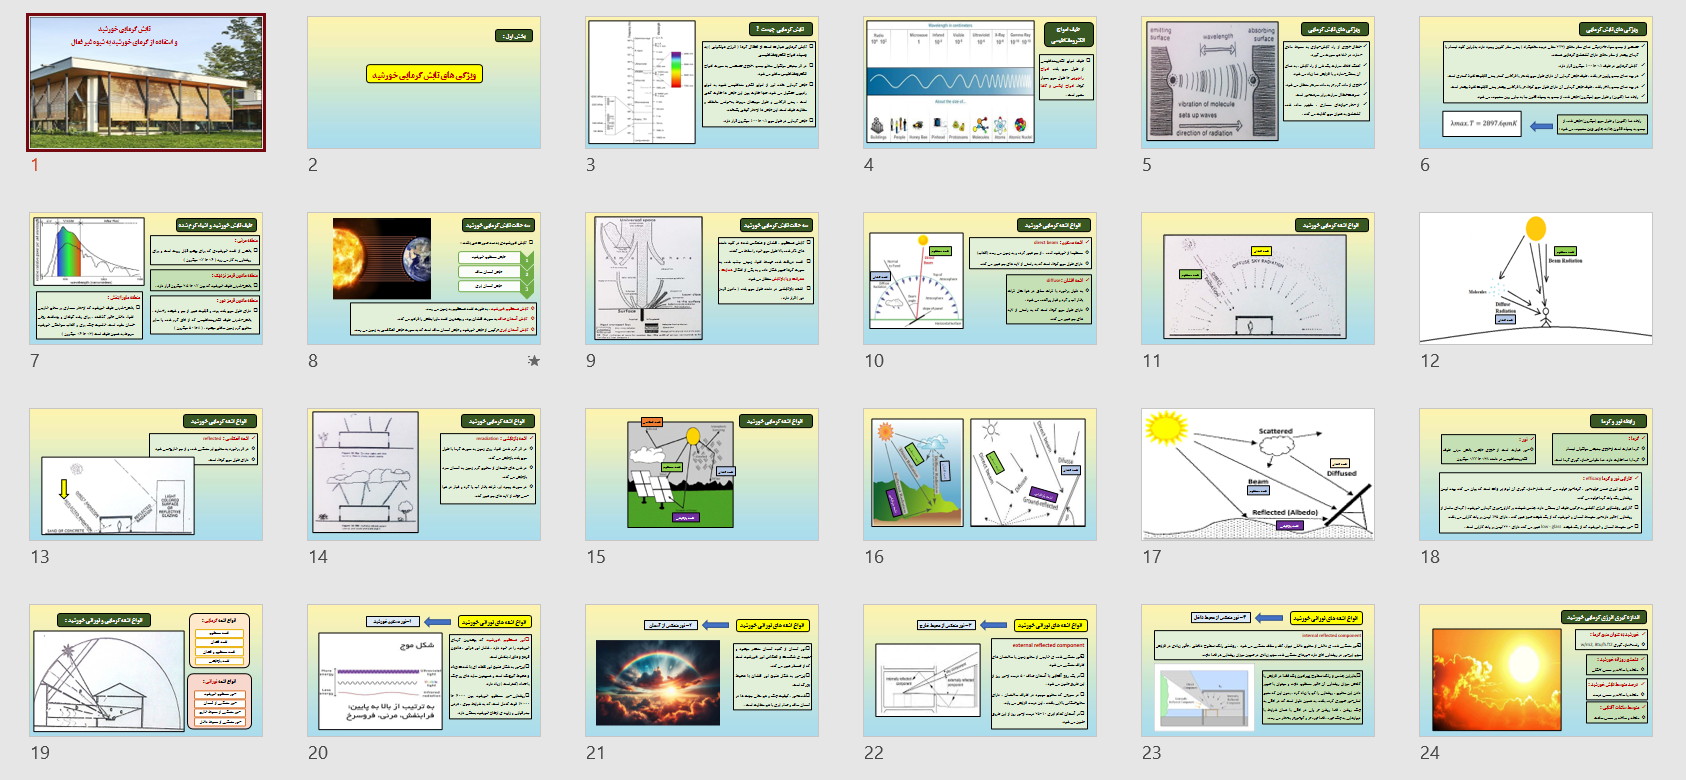Viewport: 1686px width, 780px height.
Task: Select slide 24 thumbnail with orange sun photo
Action: 1536,670
